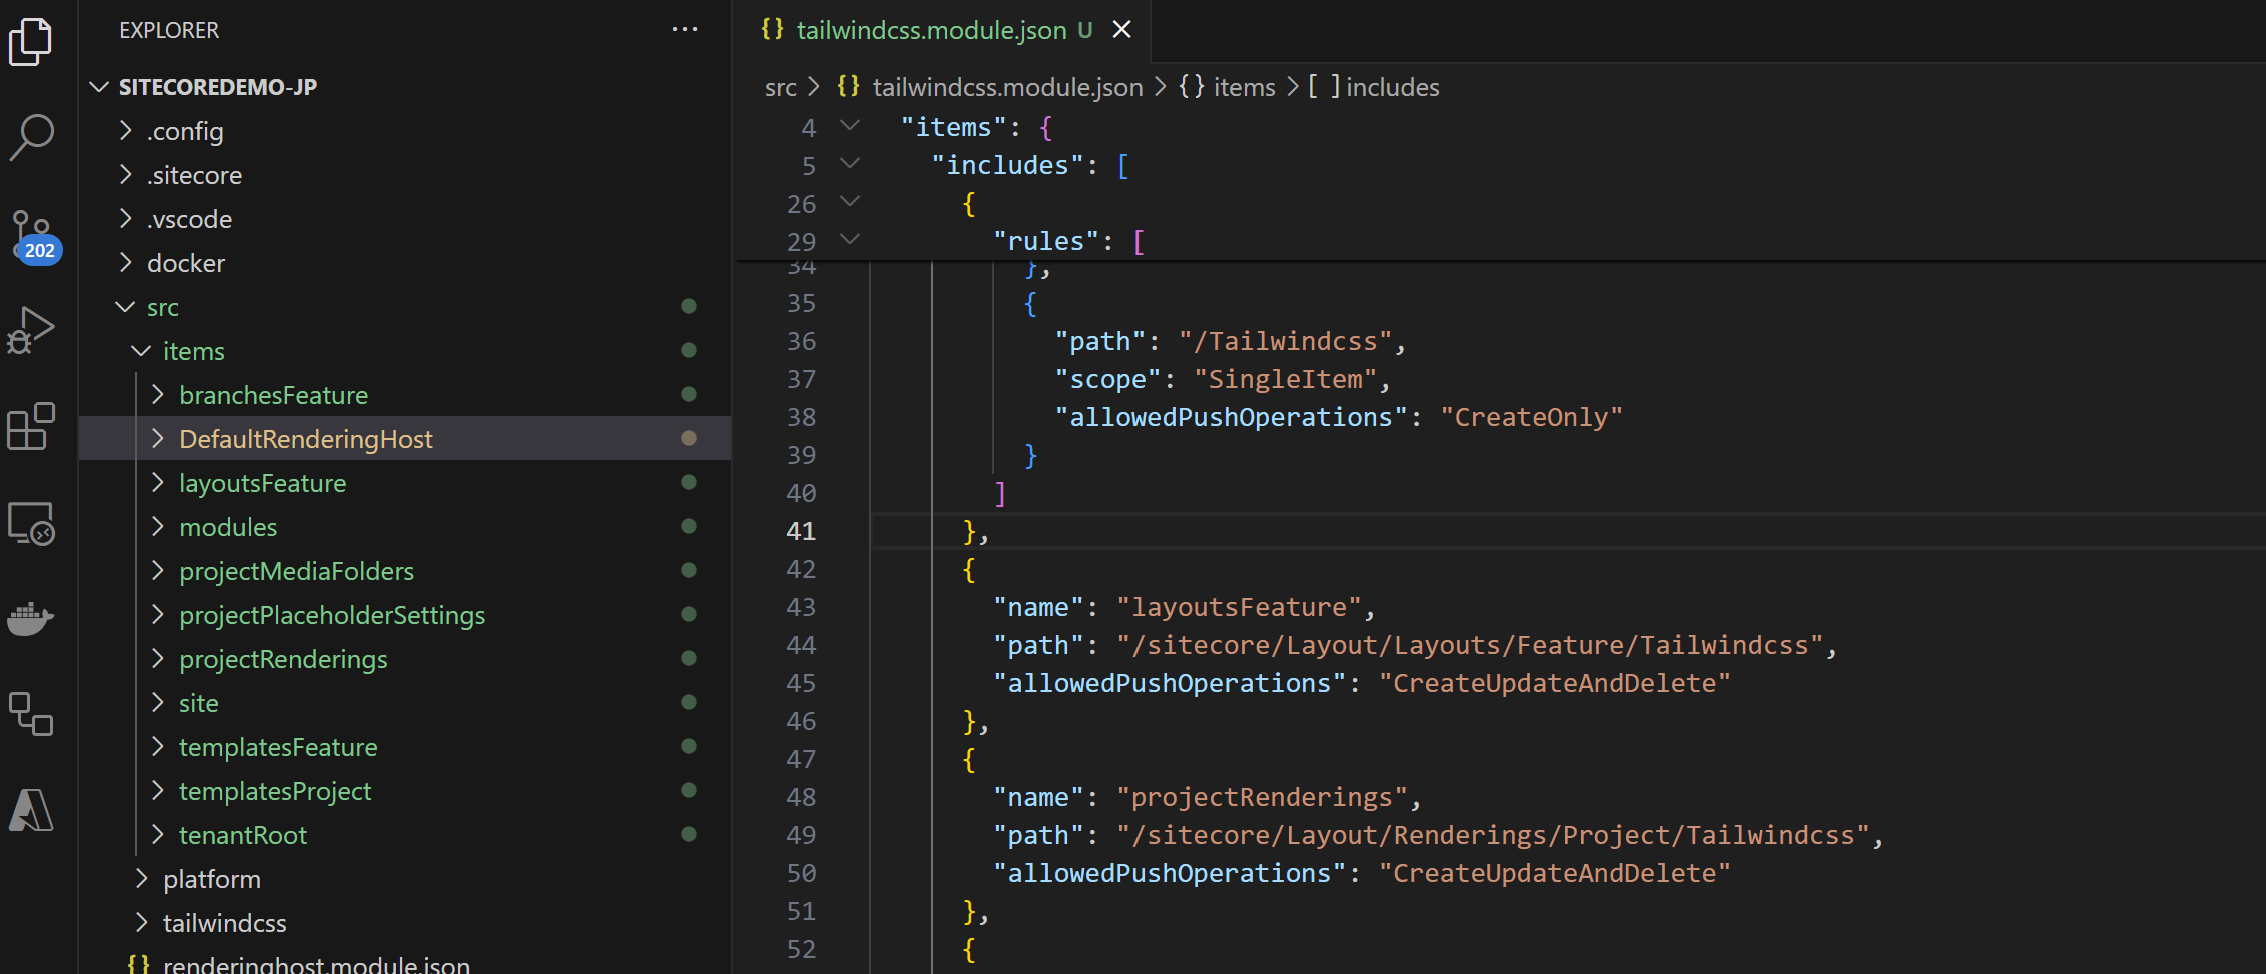2266x974 pixels.
Task: Click the items breadcrumb segment
Action: pyautogui.click(x=1245, y=87)
